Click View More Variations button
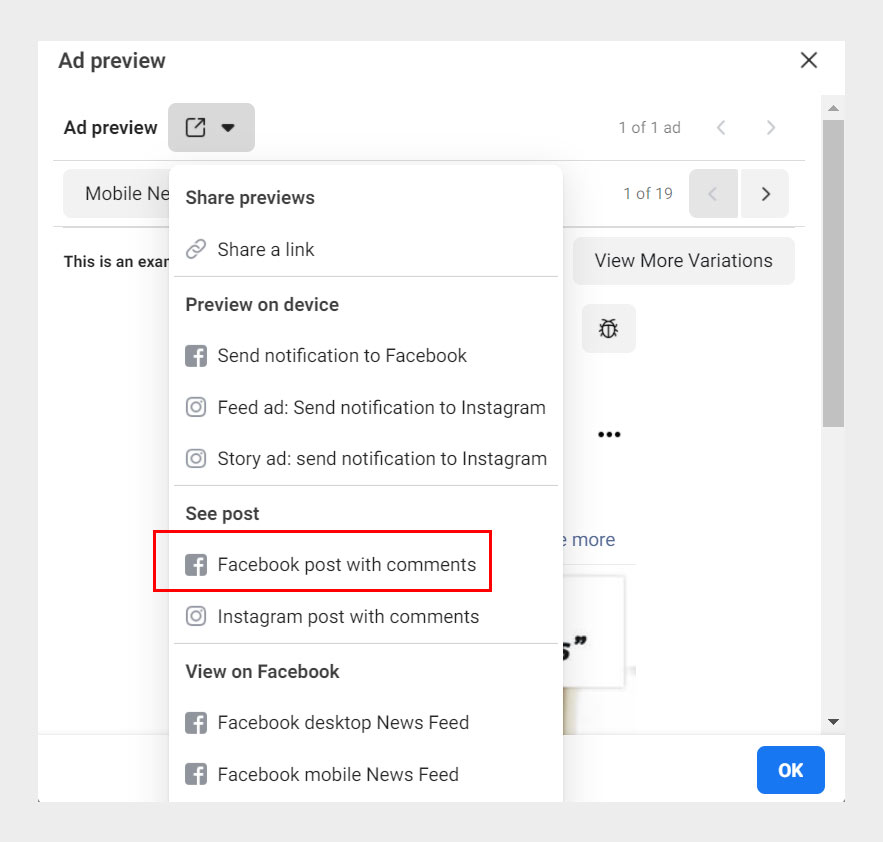 pos(684,261)
